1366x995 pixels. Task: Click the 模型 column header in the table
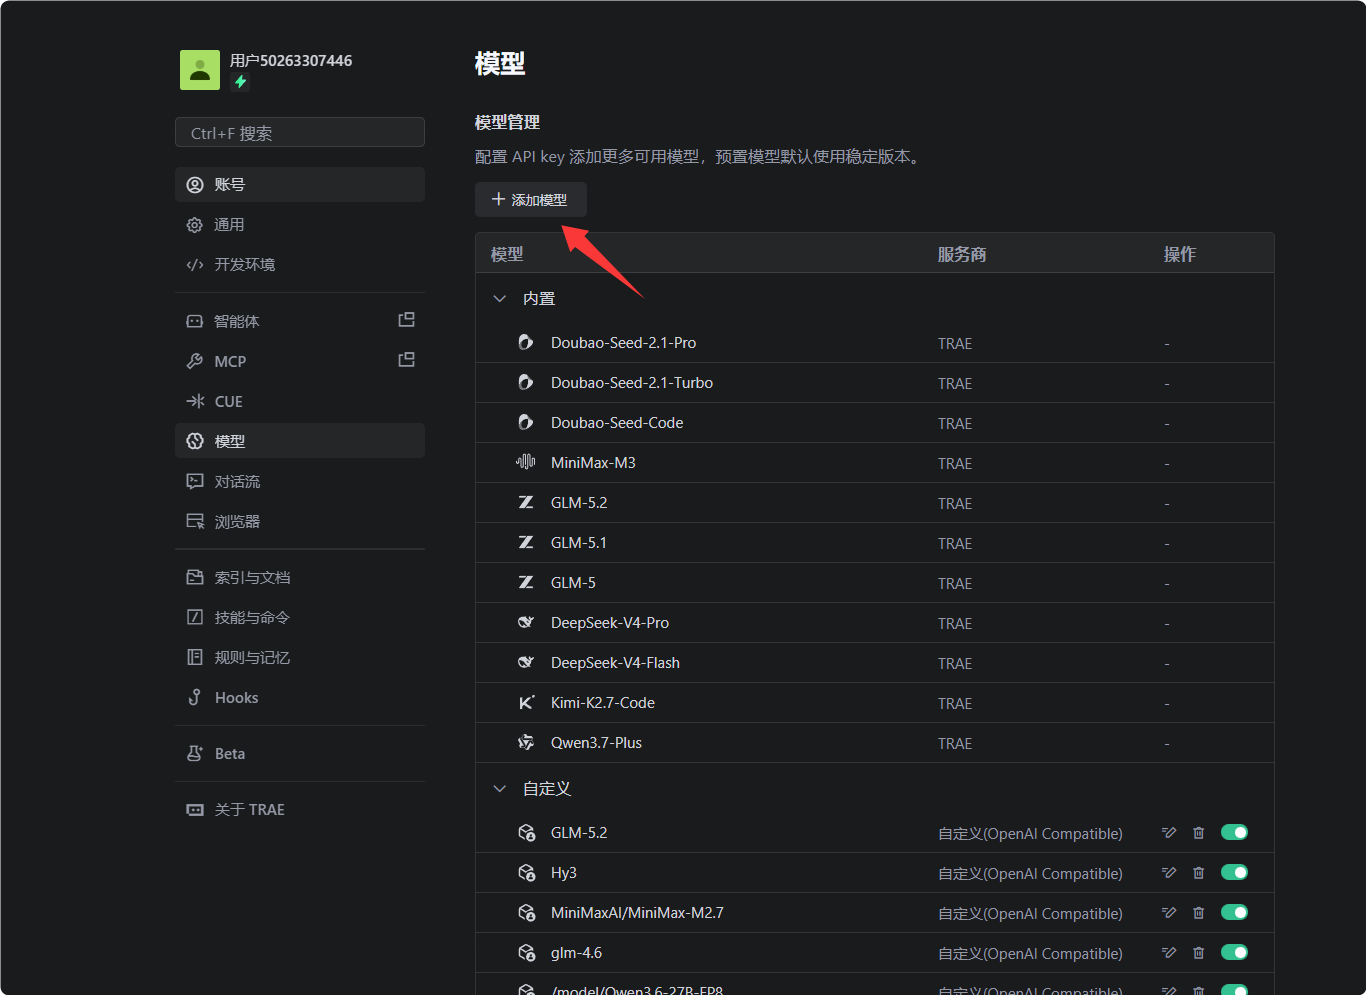(x=507, y=254)
